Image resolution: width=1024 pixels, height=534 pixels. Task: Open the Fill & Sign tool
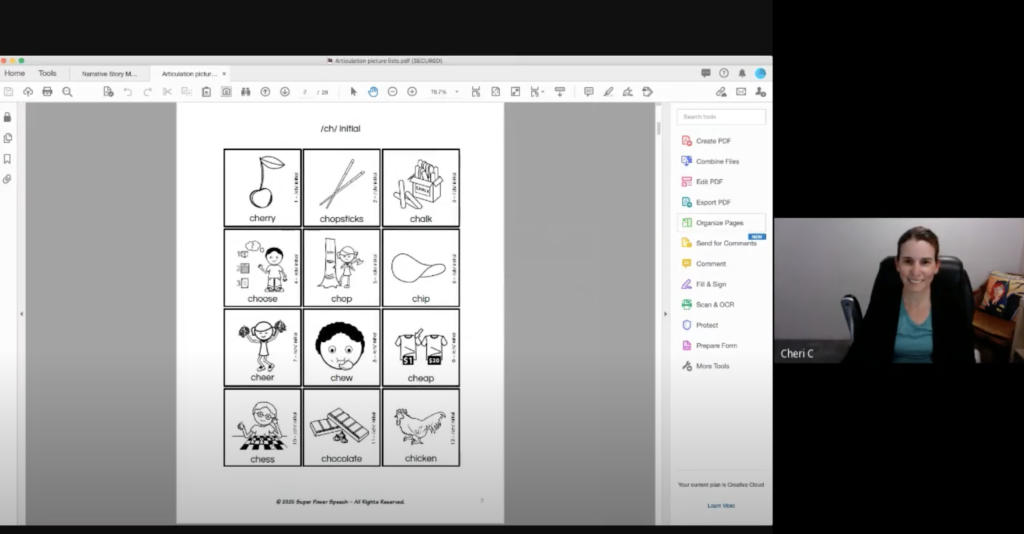[703, 284]
